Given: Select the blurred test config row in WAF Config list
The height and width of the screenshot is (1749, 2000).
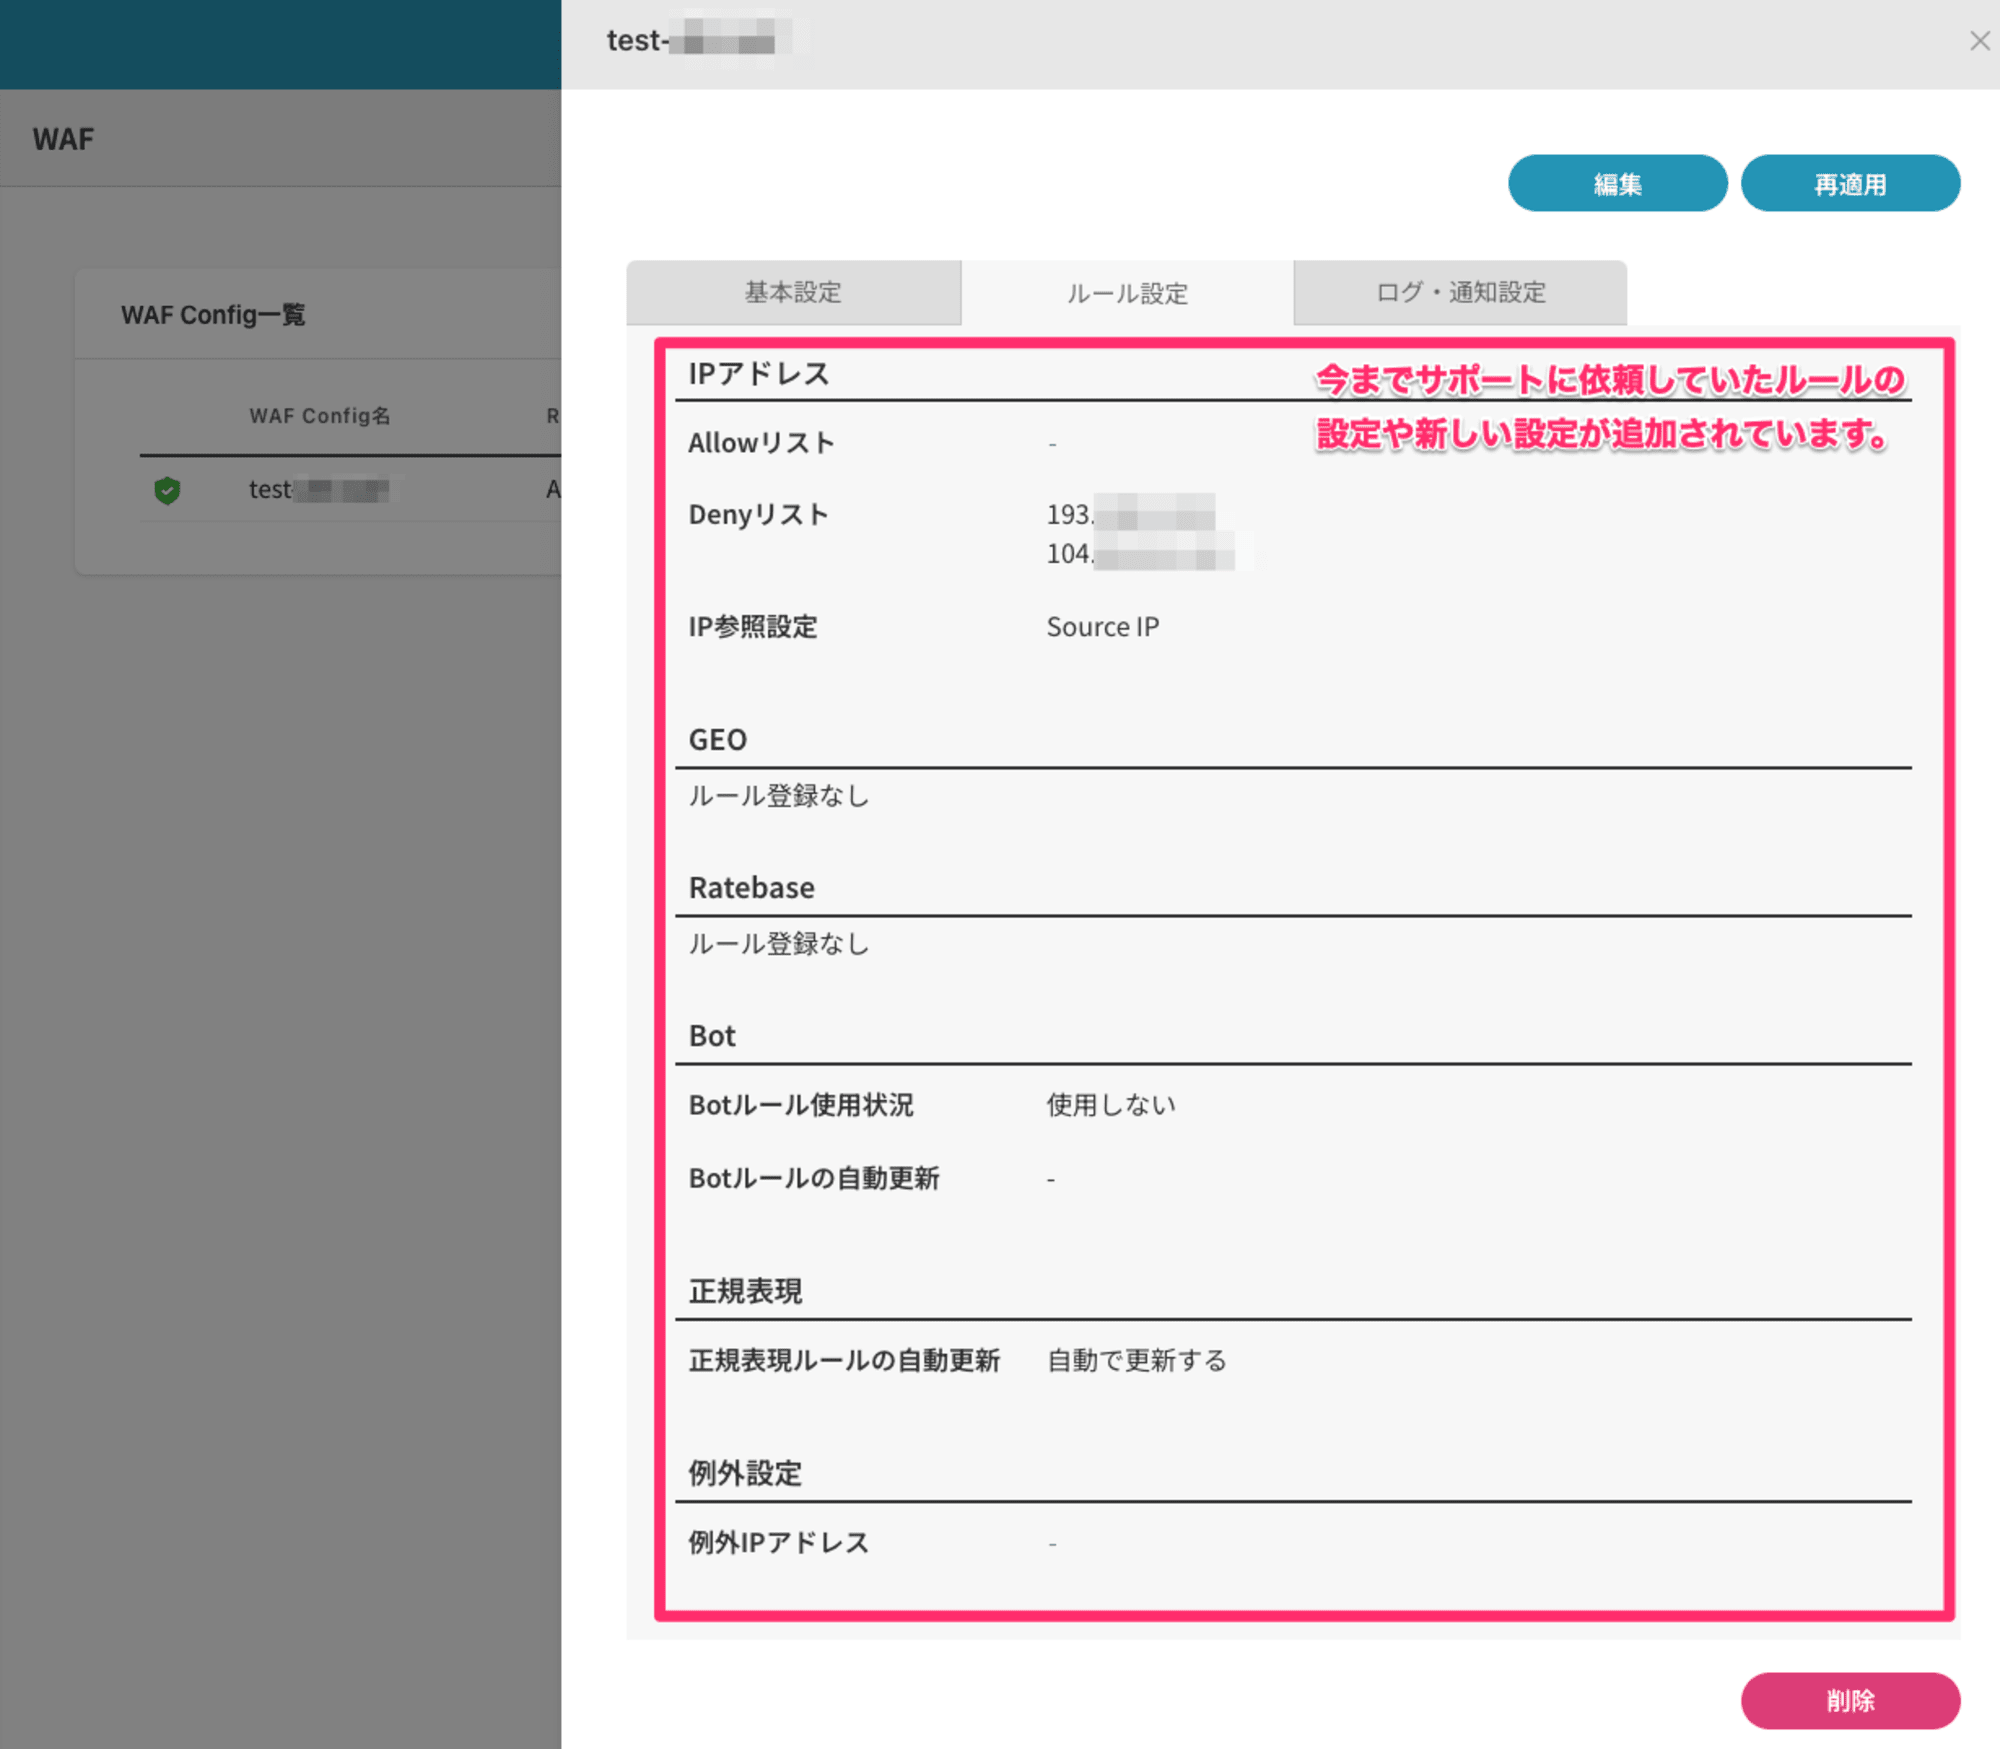Looking at the screenshot, I should click(x=350, y=490).
